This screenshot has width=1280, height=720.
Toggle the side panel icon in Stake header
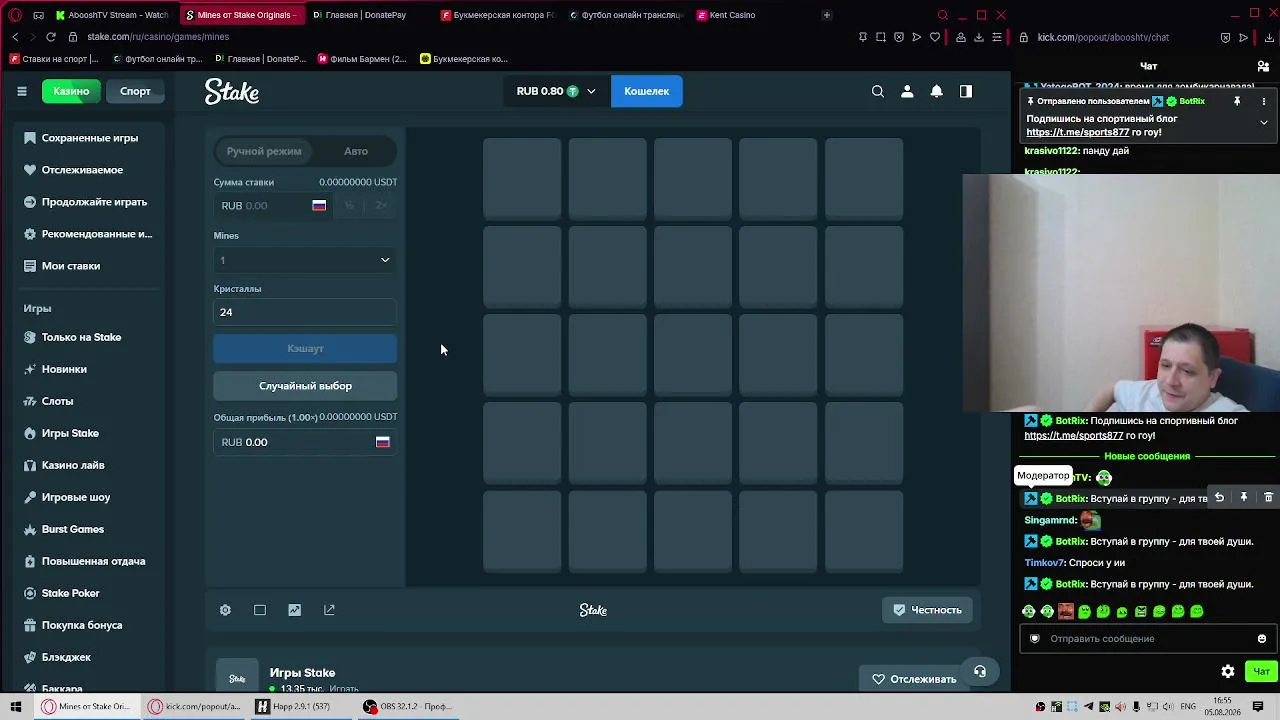pos(966,91)
